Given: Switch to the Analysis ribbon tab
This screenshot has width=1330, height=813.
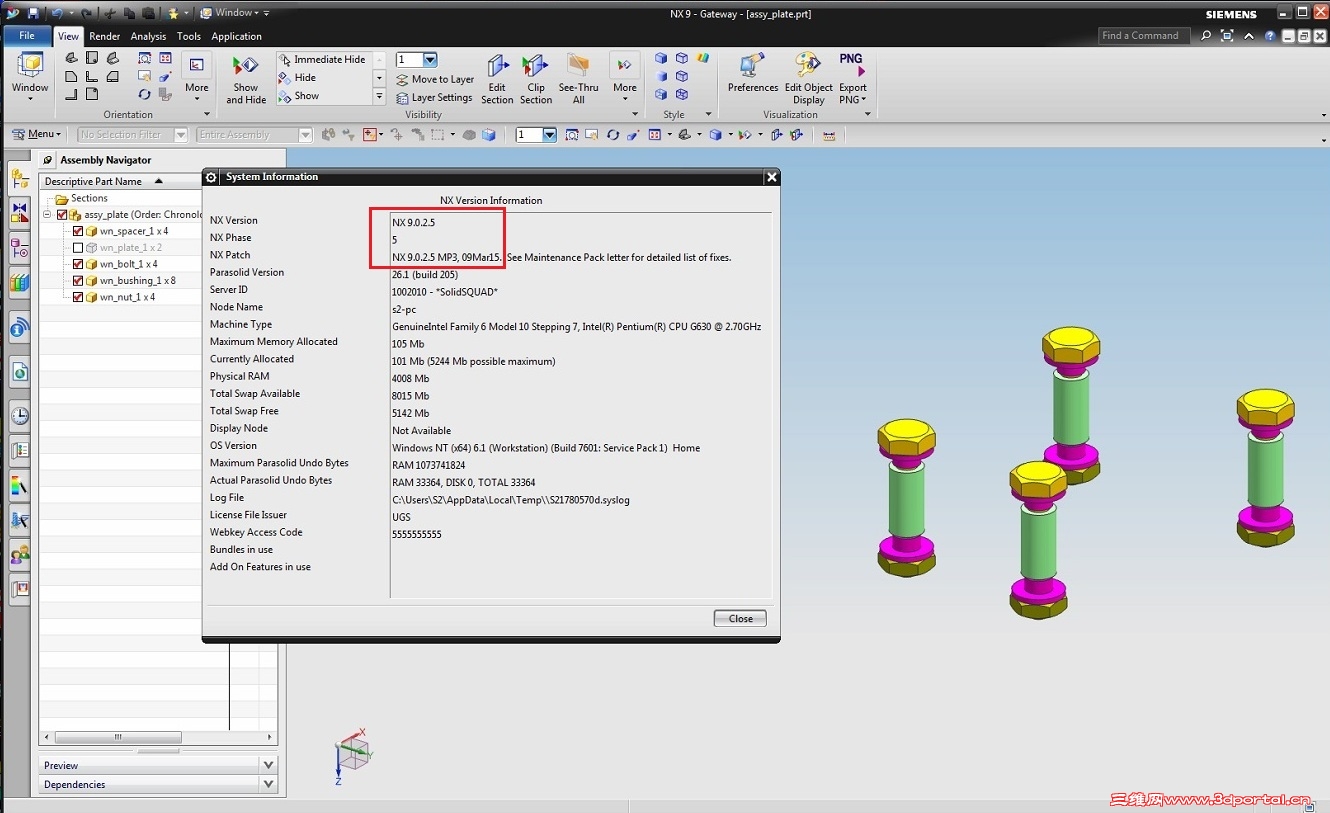Looking at the screenshot, I should pyautogui.click(x=149, y=36).
